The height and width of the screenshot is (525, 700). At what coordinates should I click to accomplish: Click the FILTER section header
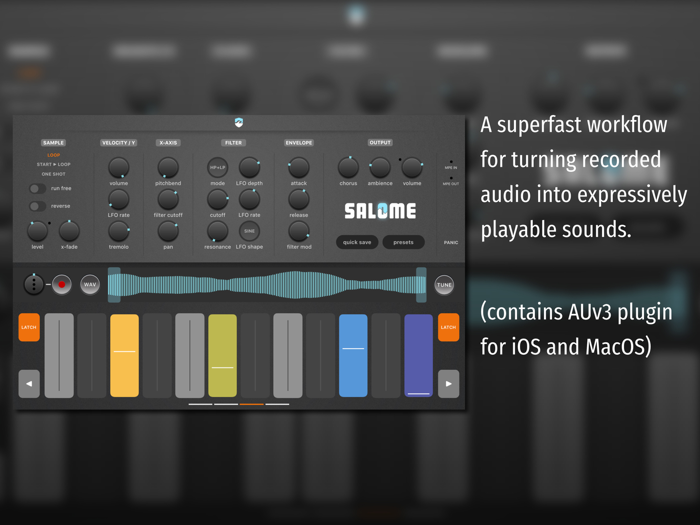point(233,143)
